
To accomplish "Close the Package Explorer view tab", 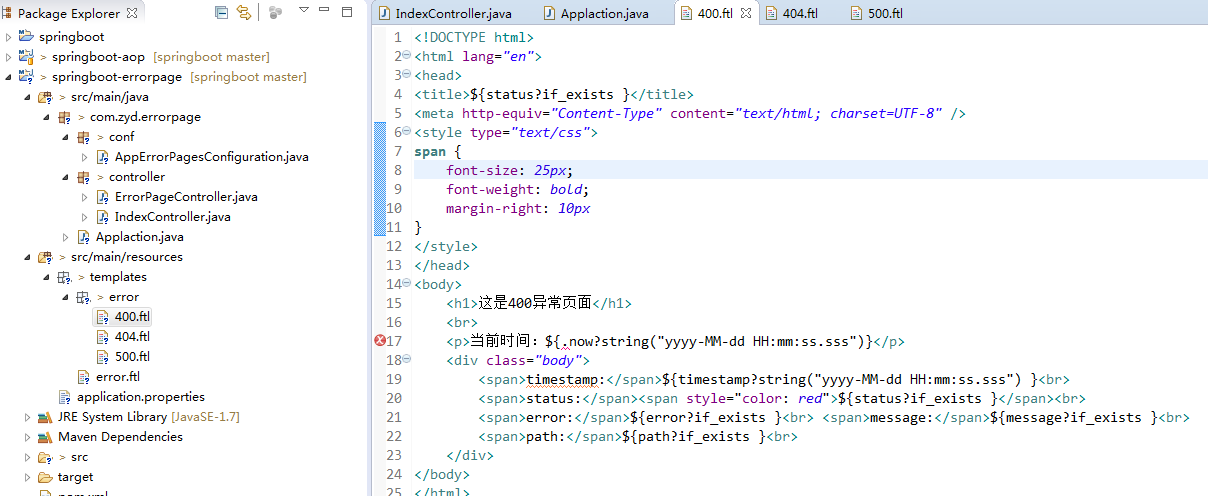I will tap(133, 13).
